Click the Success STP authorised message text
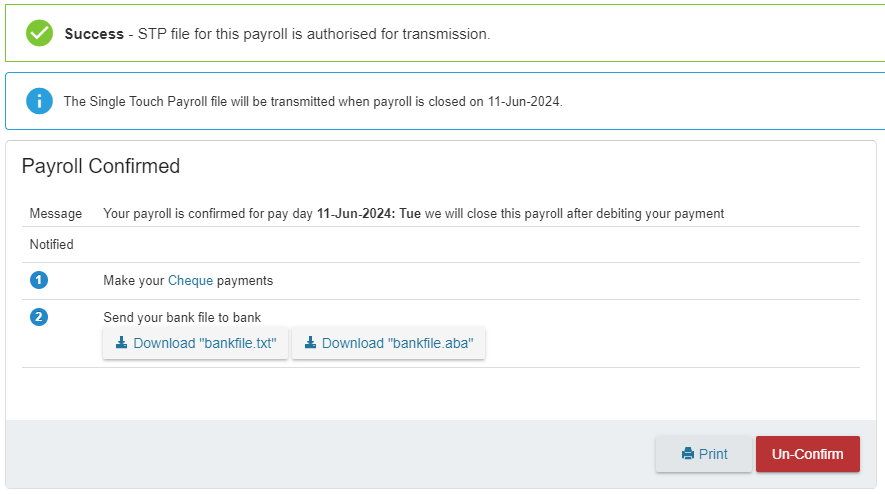885x494 pixels. 277,34
